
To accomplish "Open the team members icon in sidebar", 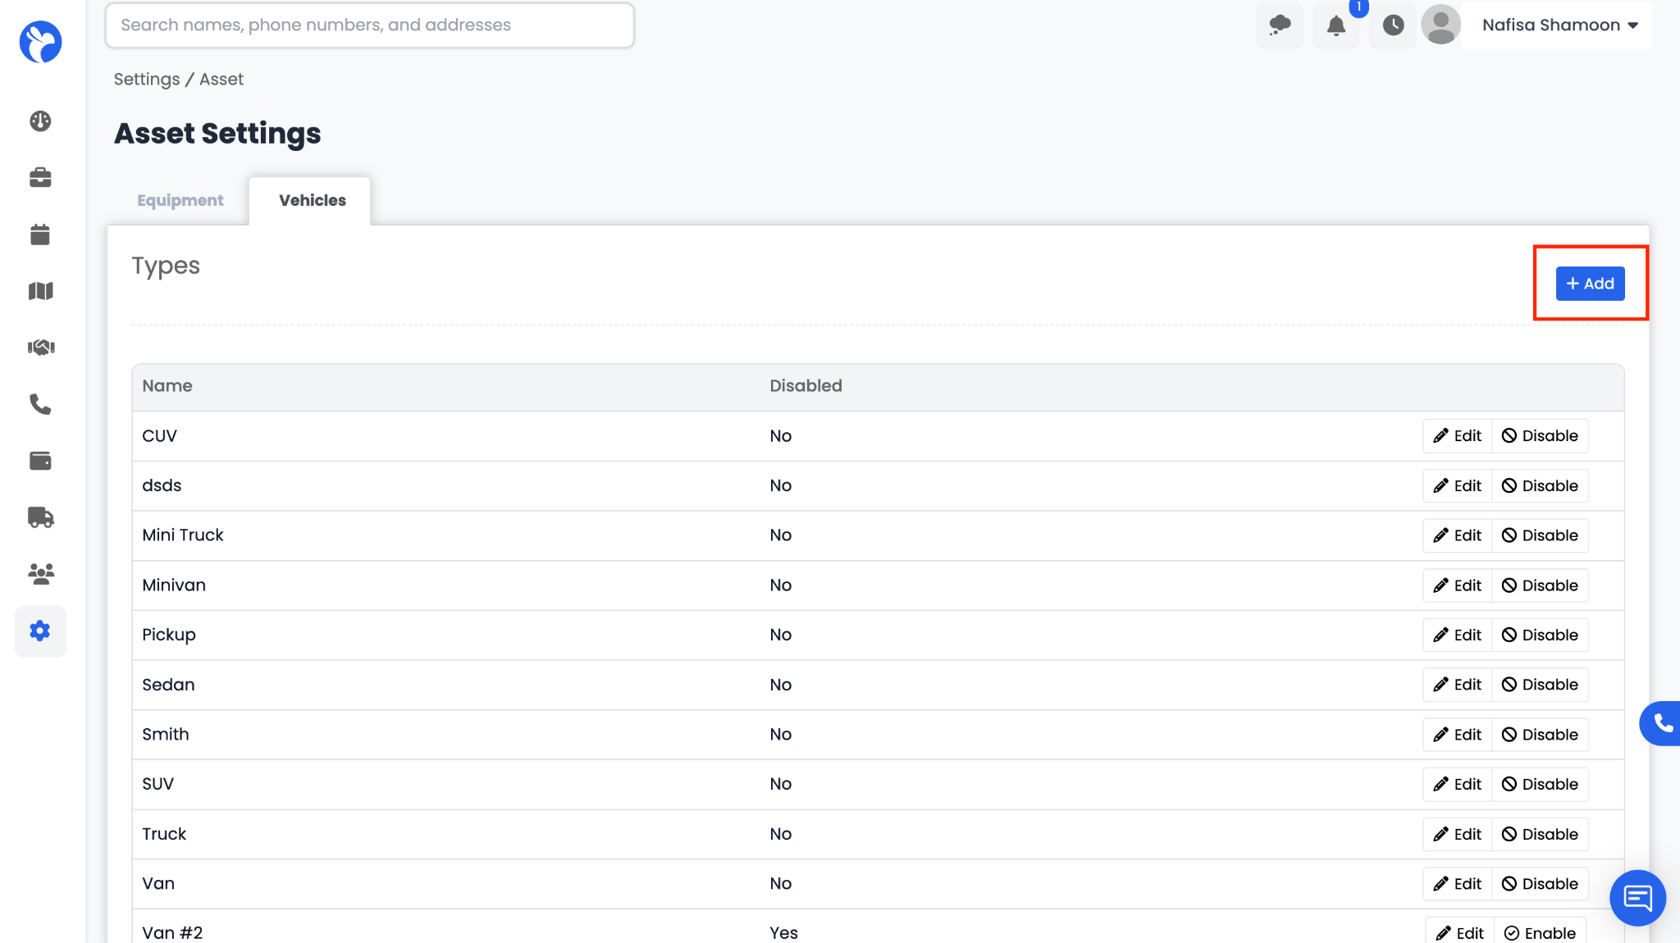I will pos(40,574).
